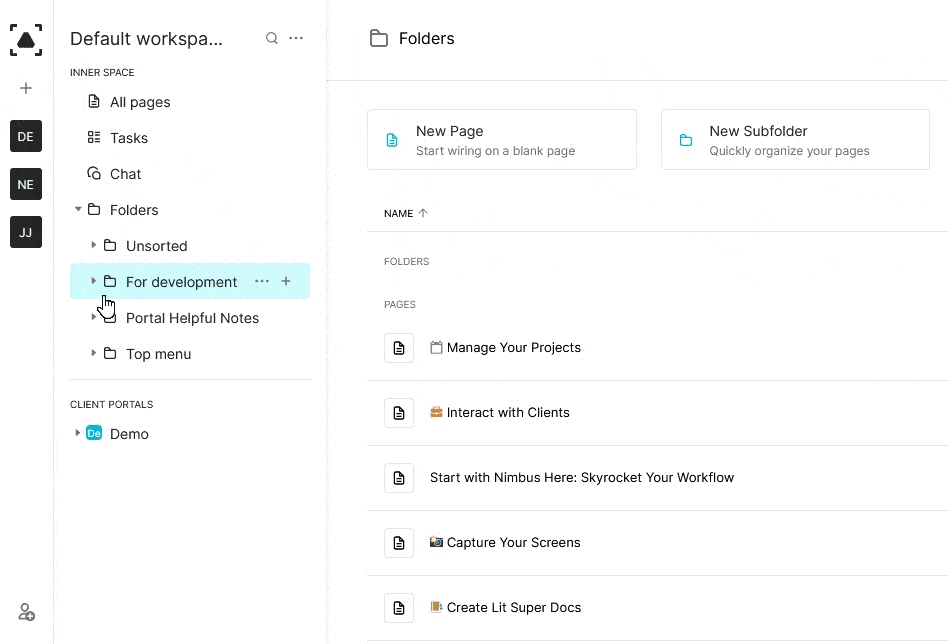This screenshot has height=644, width=949.
Task: Click the app logo at top-left
Action: coord(26,40)
